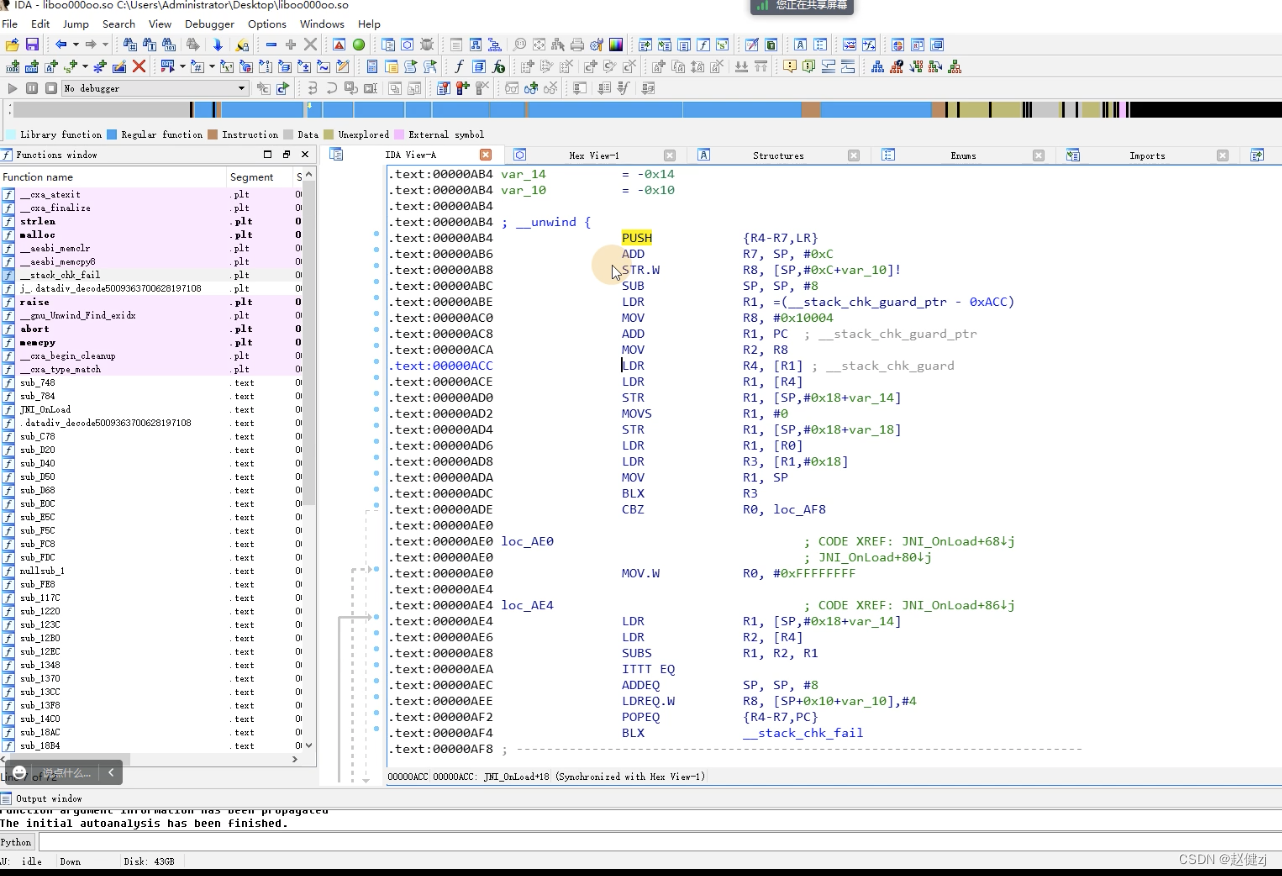Viewport: 1282px width, 876px height.
Task: Click the red X delete icon
Action: point(139,67)
